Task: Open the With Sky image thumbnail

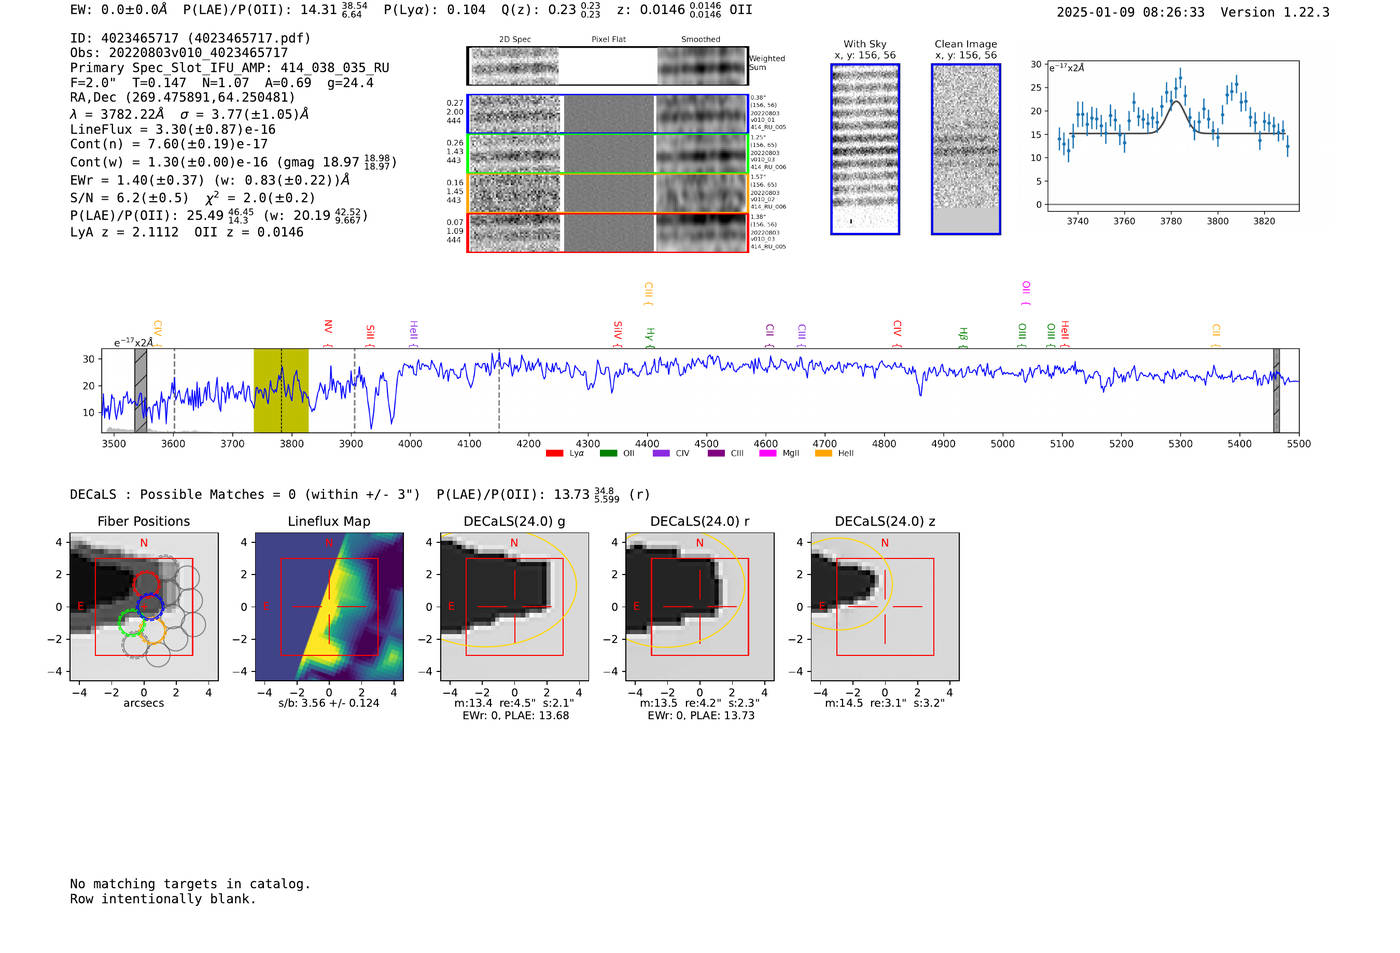Action: (x=865, y=149)
